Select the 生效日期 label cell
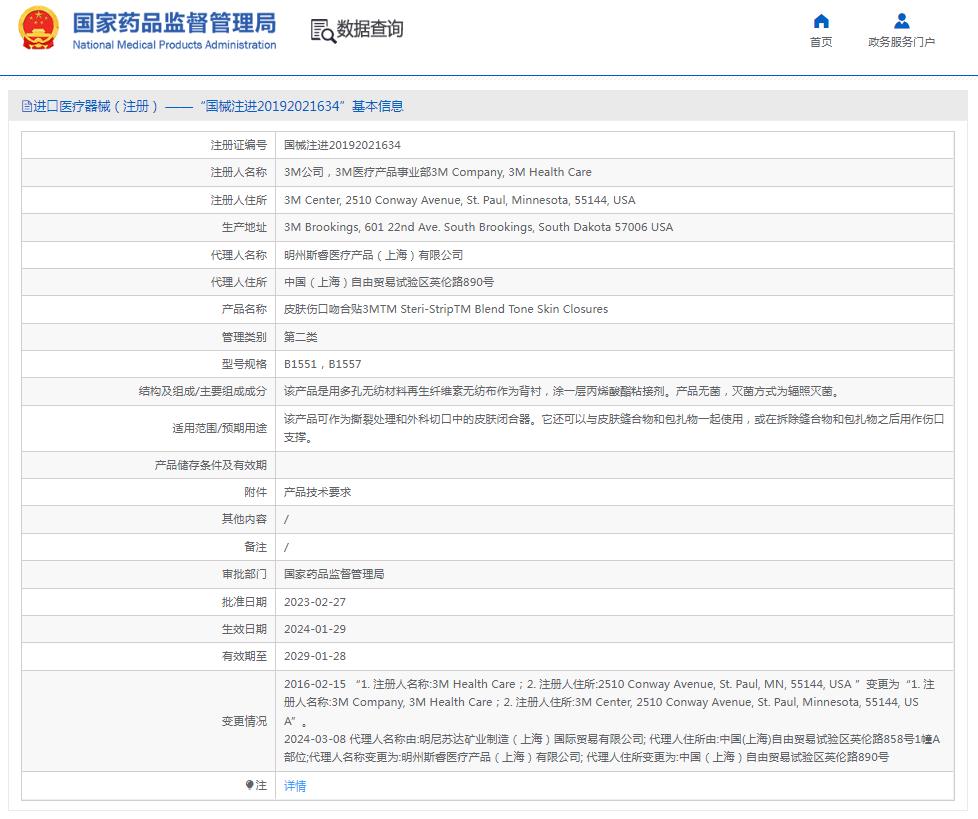The width and height of the screenshot is (978, 819). pyautogui.click(x=148, y=629)
